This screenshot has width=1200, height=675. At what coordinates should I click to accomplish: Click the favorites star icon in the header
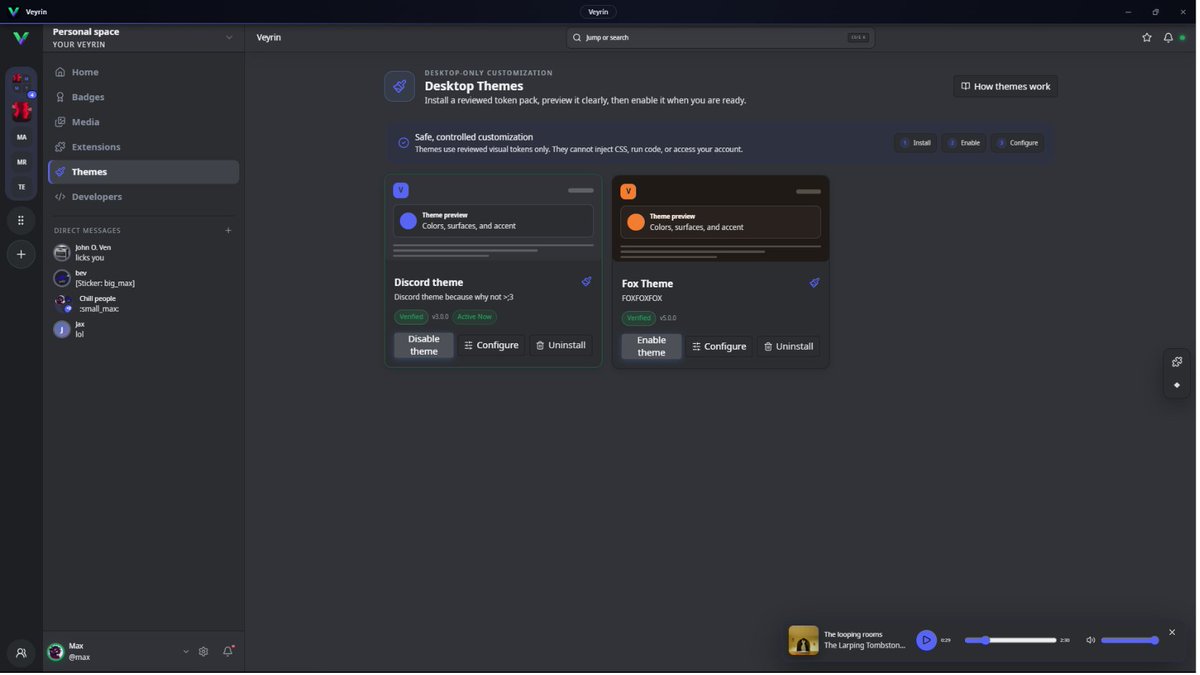(1147, 38)
